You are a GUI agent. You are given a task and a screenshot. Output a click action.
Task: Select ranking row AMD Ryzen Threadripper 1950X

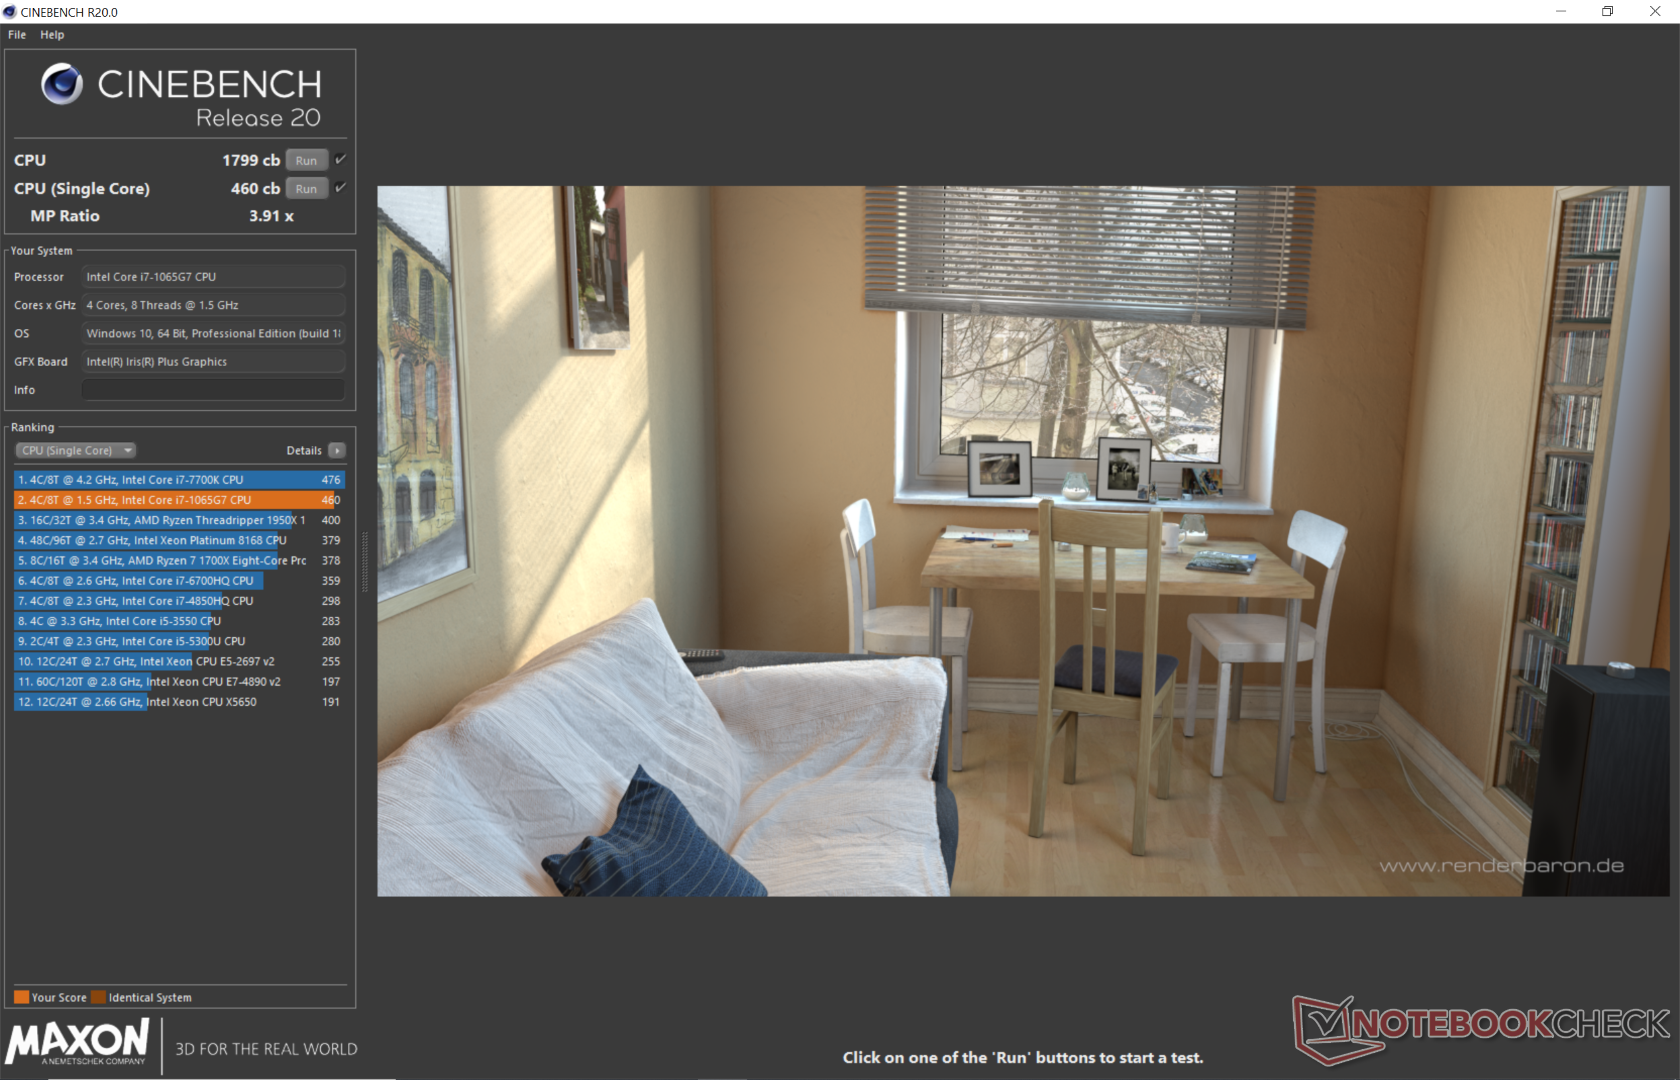(x=180, y=520)
